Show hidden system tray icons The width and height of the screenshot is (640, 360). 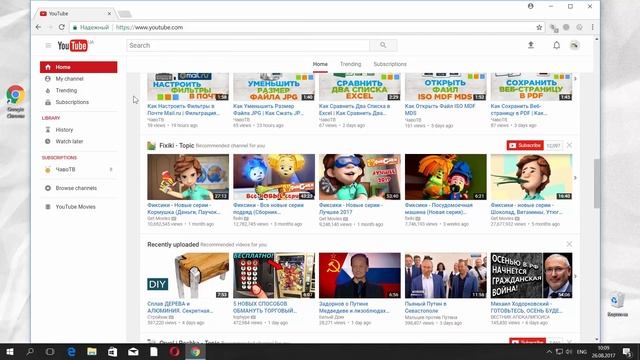coord(549,351)
